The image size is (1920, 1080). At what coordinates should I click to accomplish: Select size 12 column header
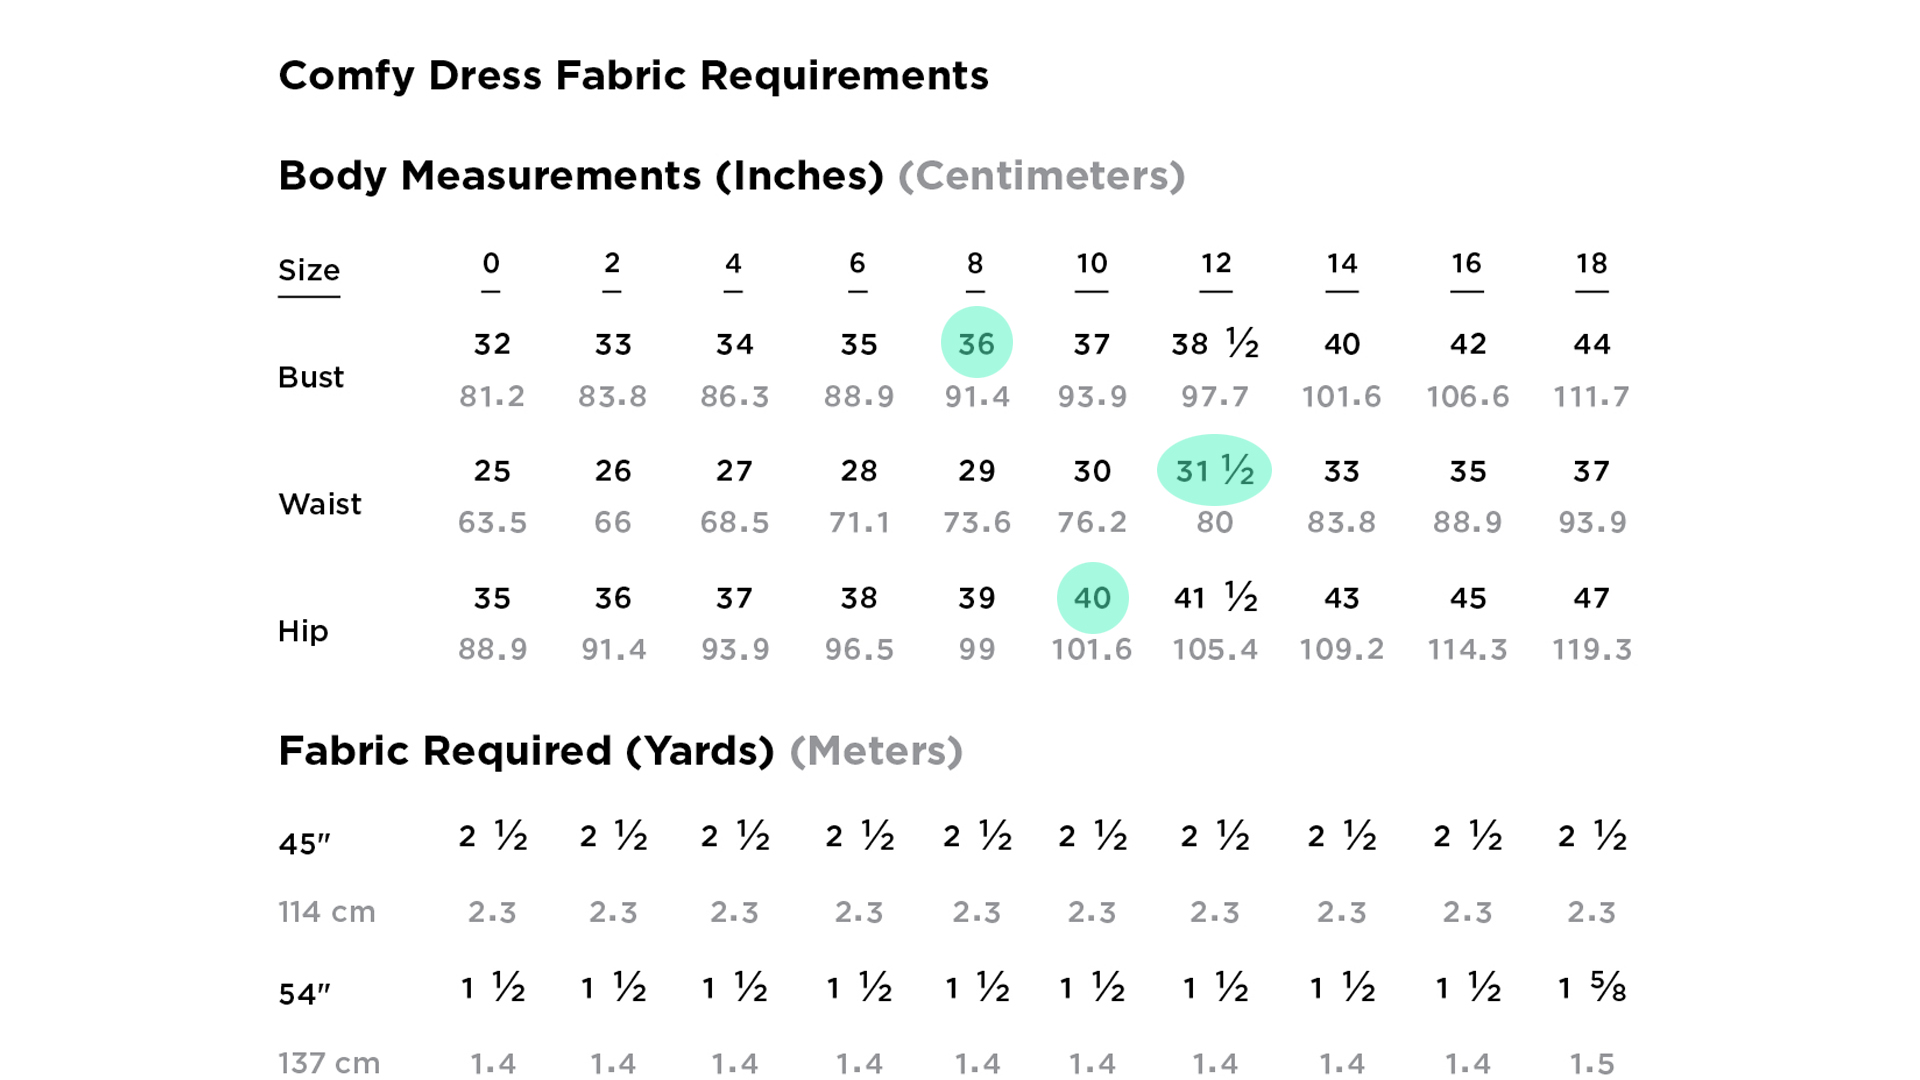1216,264
